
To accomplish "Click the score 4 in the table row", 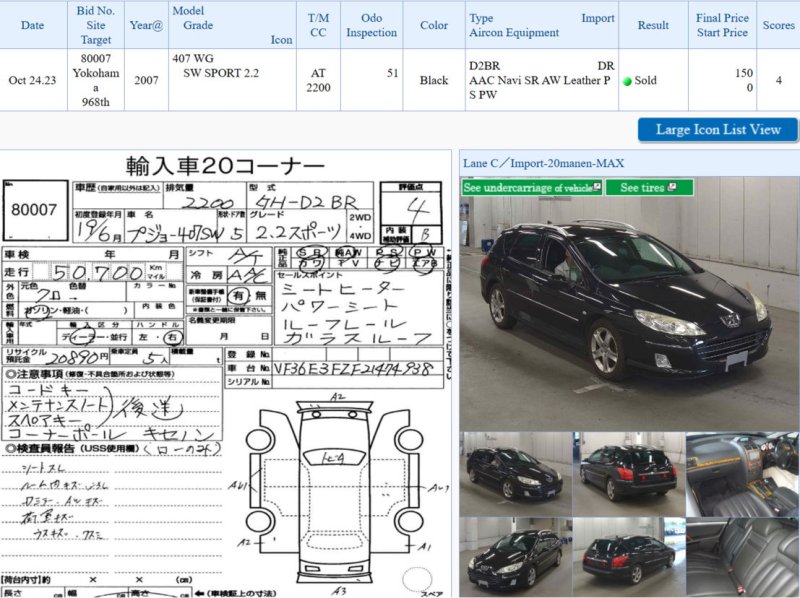I will coord(779,80).
